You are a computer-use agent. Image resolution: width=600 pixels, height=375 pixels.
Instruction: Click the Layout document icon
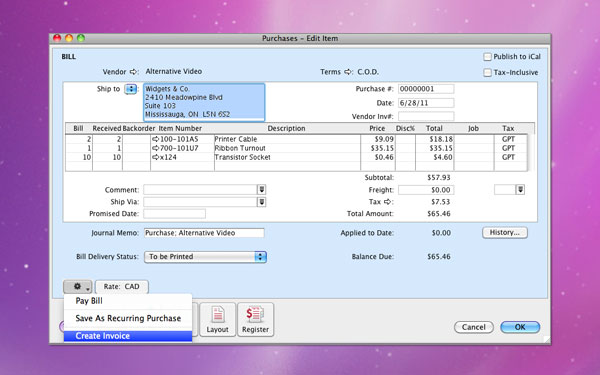[218, 315]
